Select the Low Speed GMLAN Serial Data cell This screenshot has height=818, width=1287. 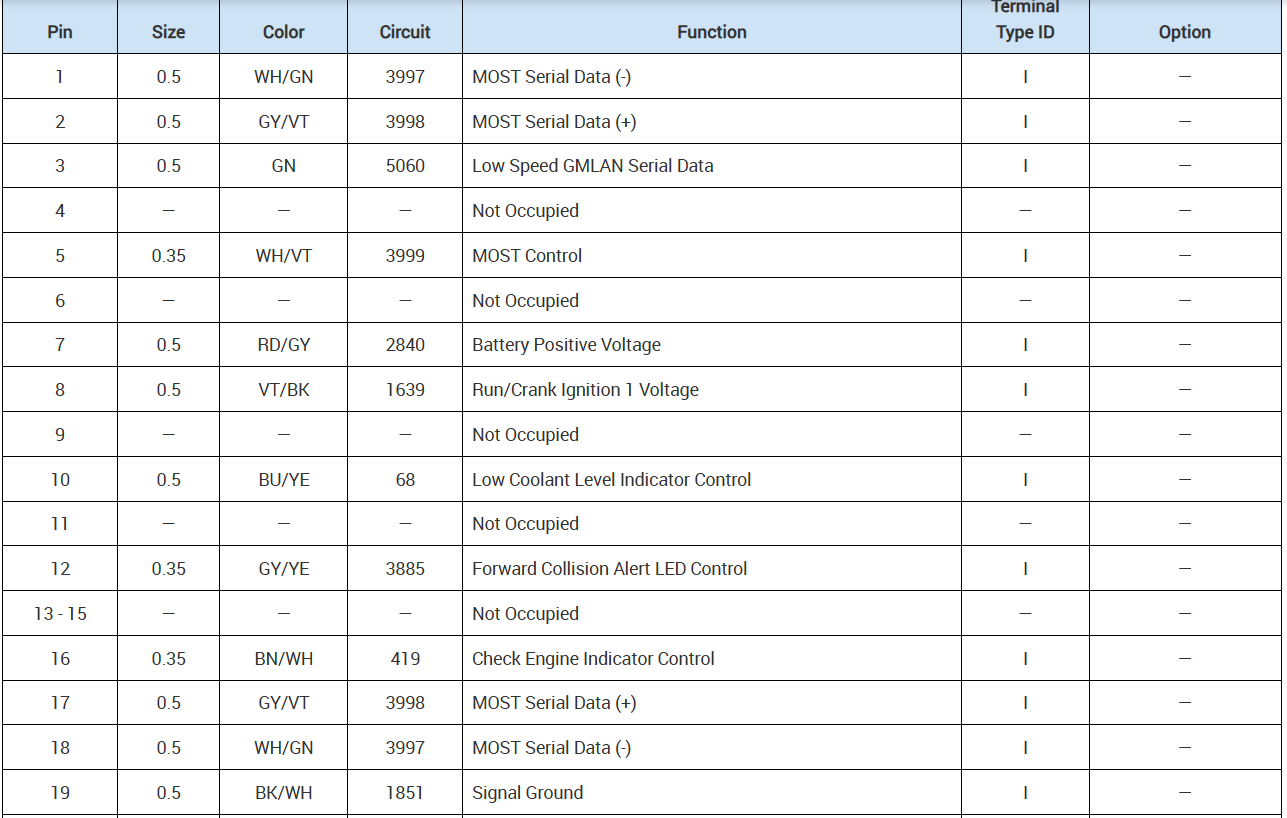tap(593, 166)
